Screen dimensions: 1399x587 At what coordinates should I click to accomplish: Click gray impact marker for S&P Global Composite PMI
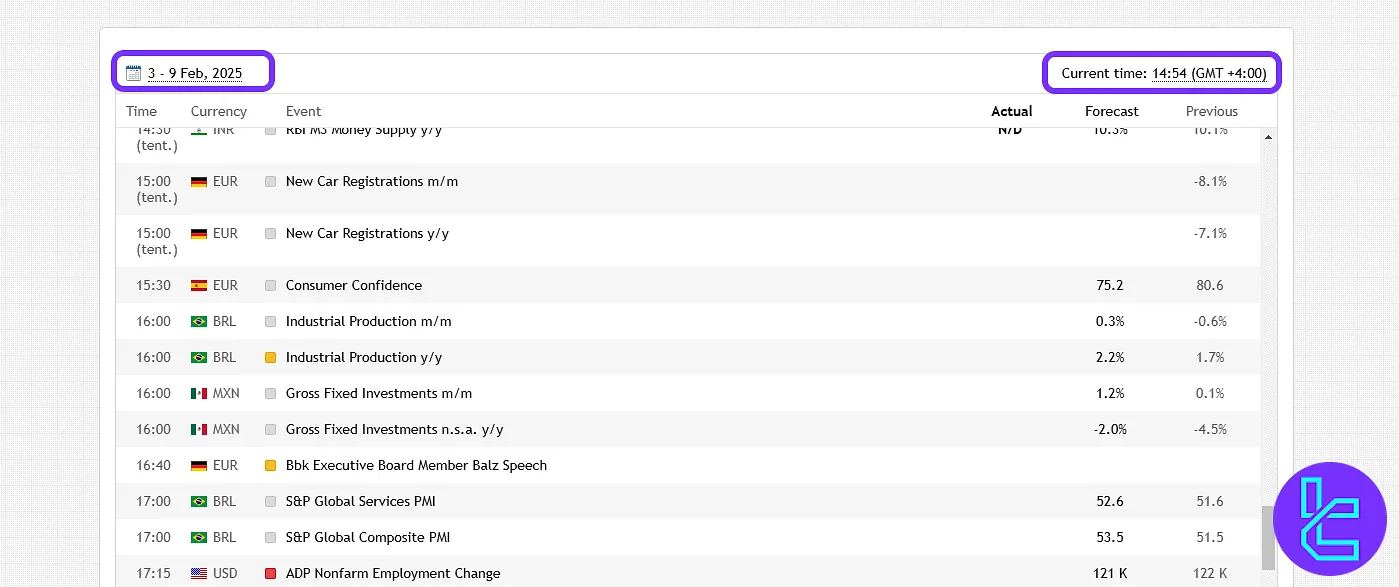[270, 537]
